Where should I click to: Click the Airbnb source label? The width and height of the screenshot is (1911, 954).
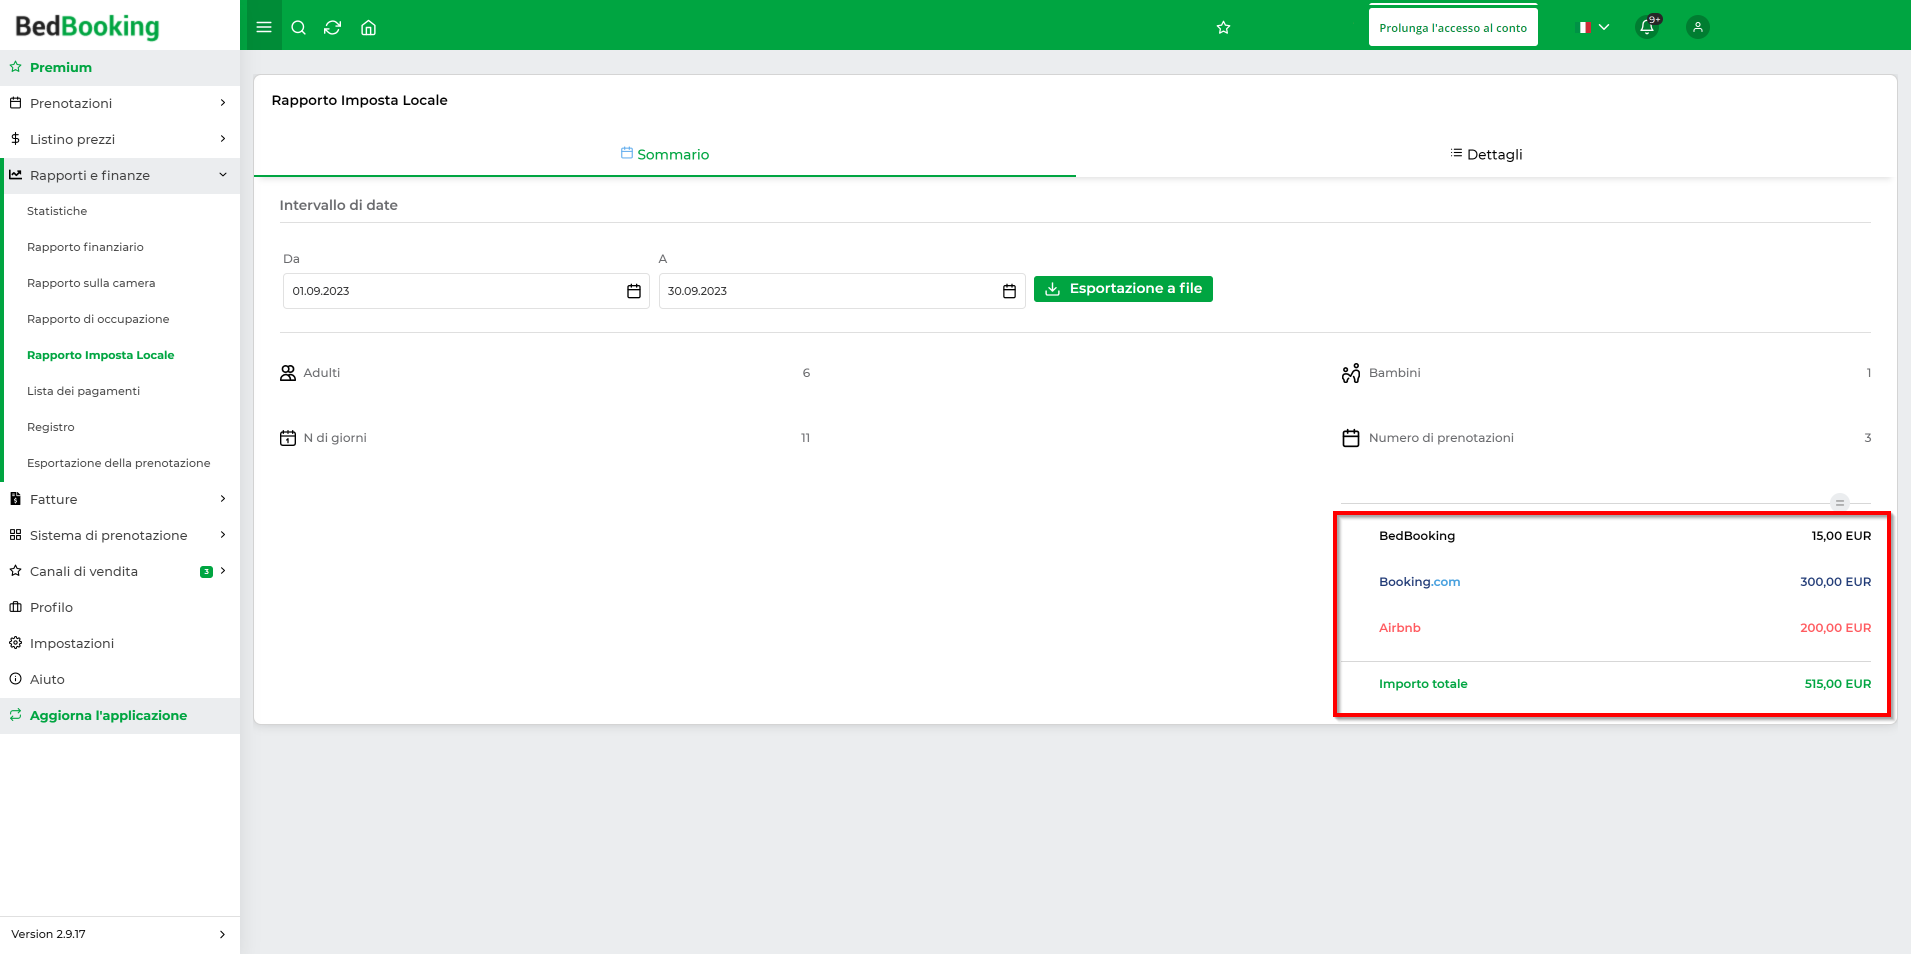pos(1399,628)
